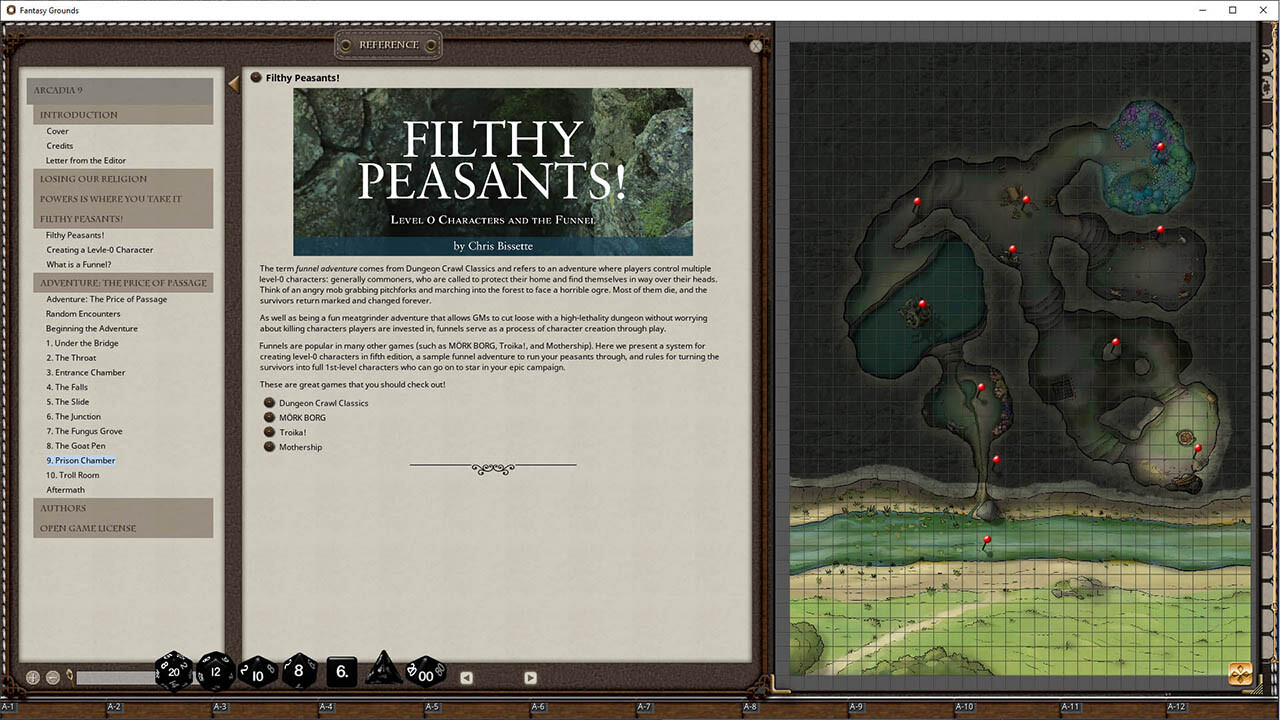Image resolution: width=1280 pixels, height=720 pixels.
Task: Roll the pyramid-shaped d4 die
Action: pyautogui.click(x=383, y=672)
